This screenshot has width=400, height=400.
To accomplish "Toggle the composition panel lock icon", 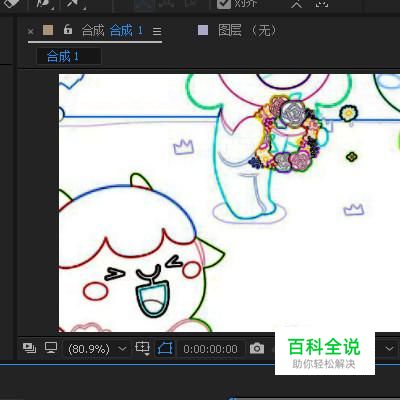I will click(68, 30).
